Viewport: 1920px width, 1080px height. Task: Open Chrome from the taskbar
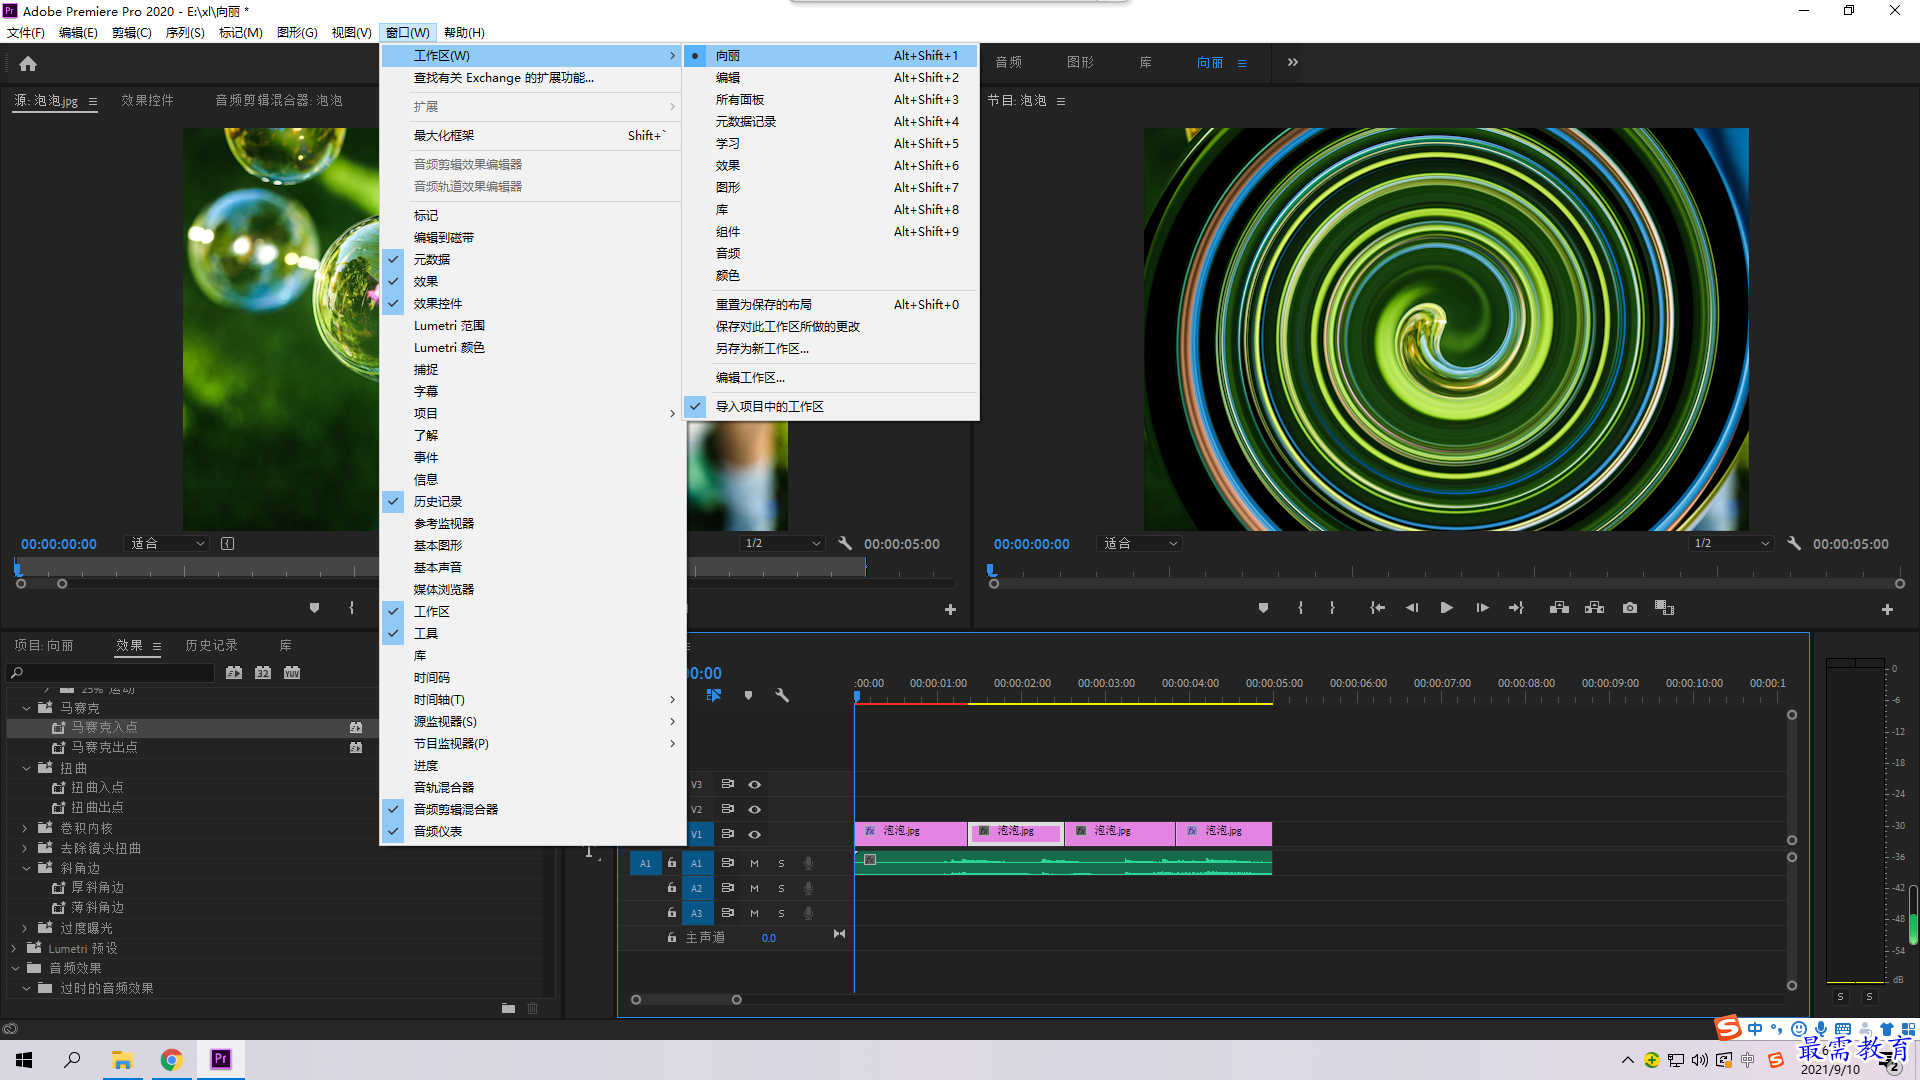click(x=171, y=1059)
